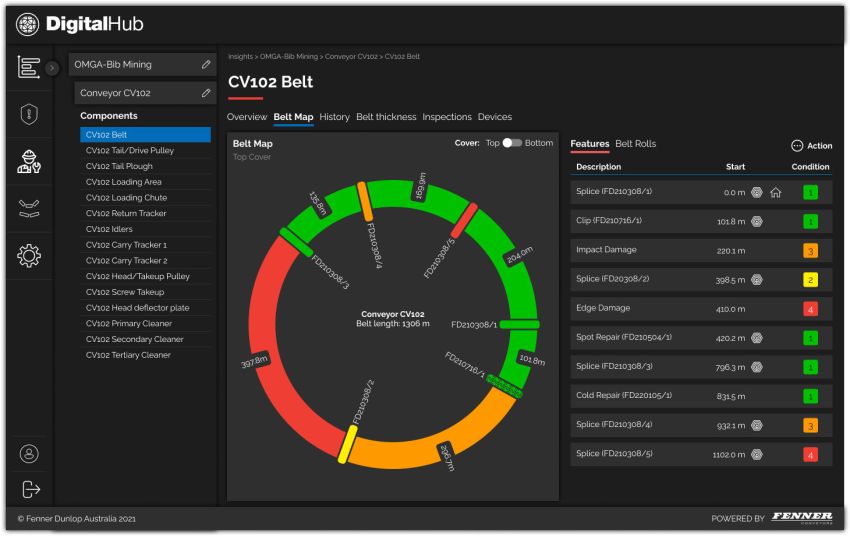The height and width of the screenshot is (536, 850).
Task: Switch to the Belt thickness tab
Action: tap(386, 117)
